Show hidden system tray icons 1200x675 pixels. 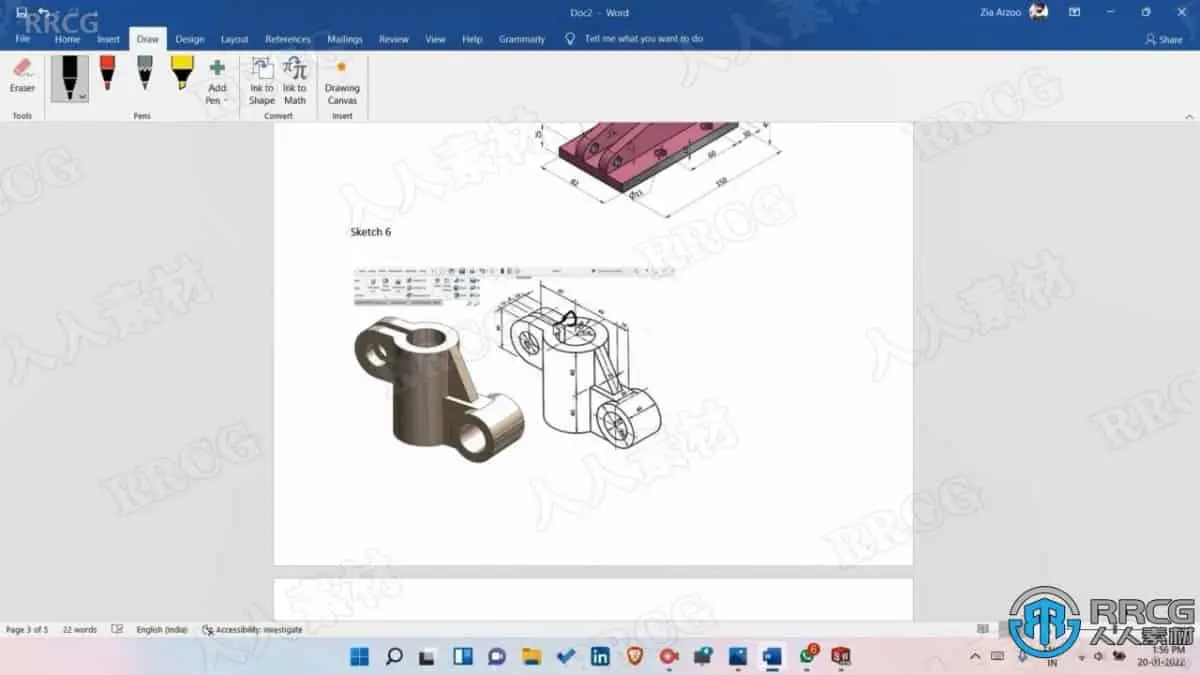tap(975, 656)
